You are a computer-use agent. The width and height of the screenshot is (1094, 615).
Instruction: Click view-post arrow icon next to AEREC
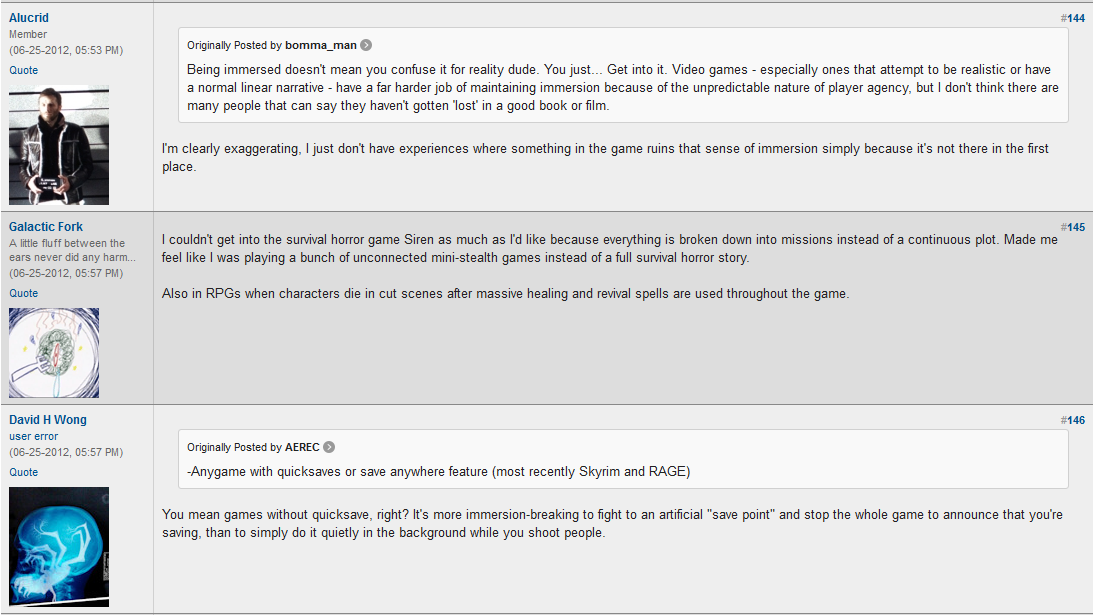coord(329,447)
